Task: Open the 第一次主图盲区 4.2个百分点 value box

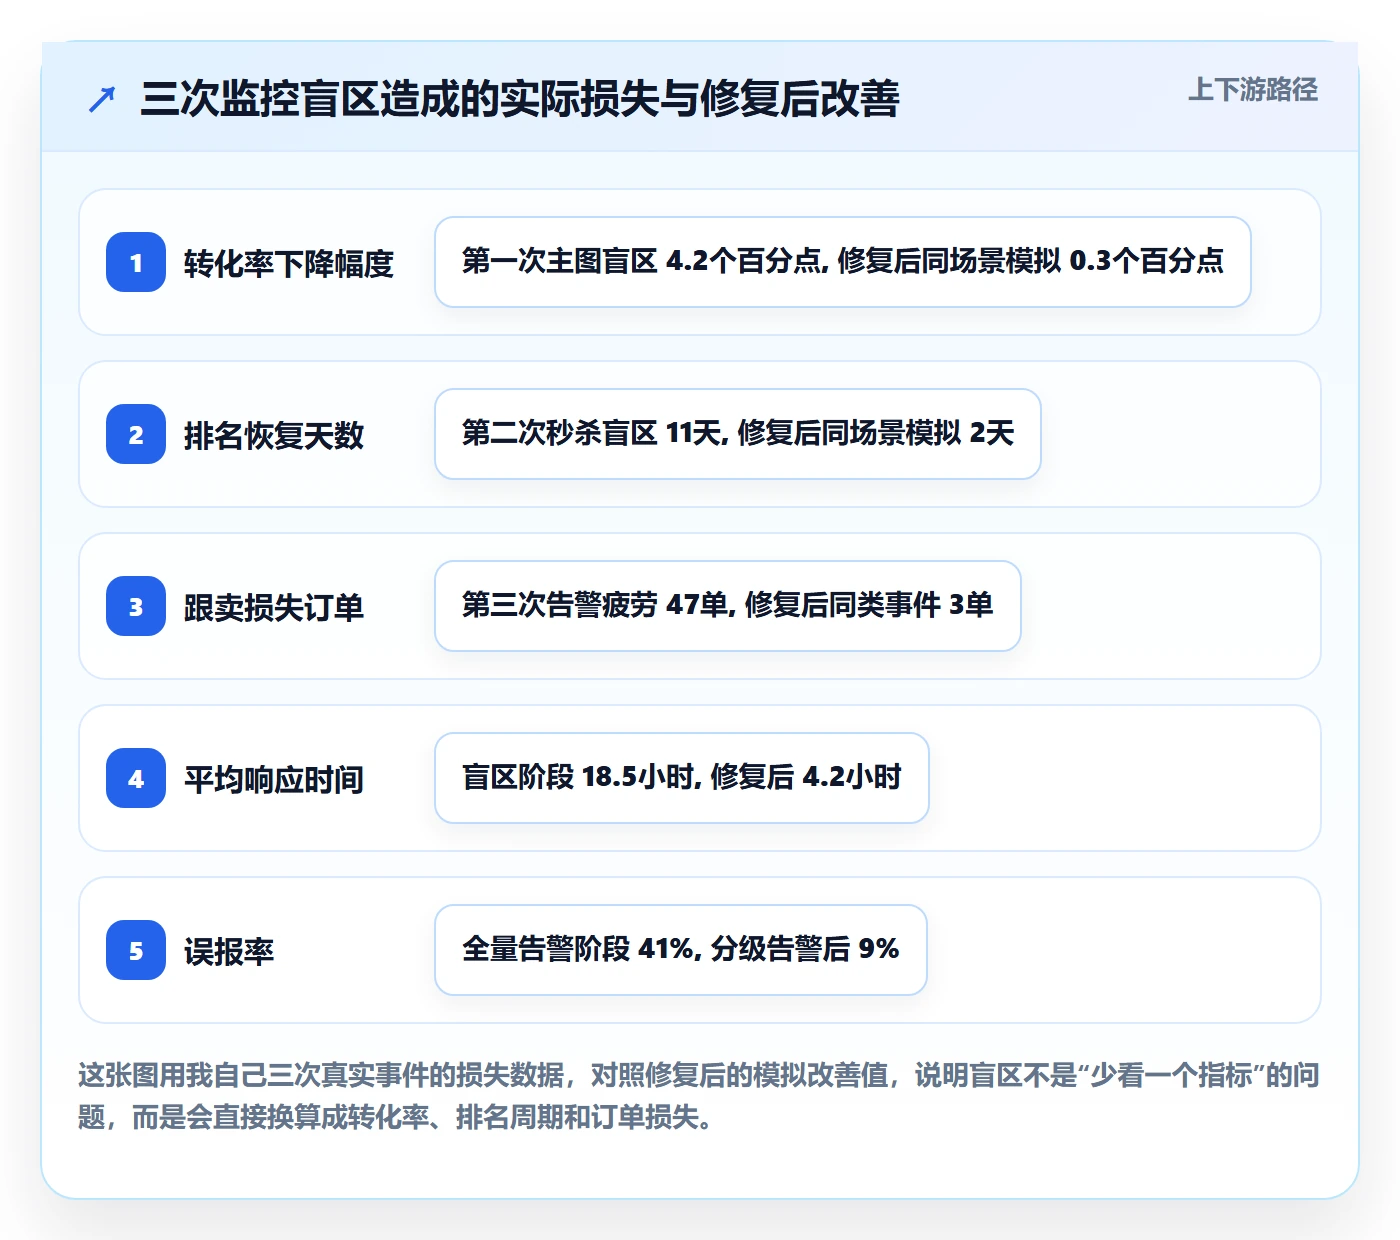Action: tap(843, 262)
